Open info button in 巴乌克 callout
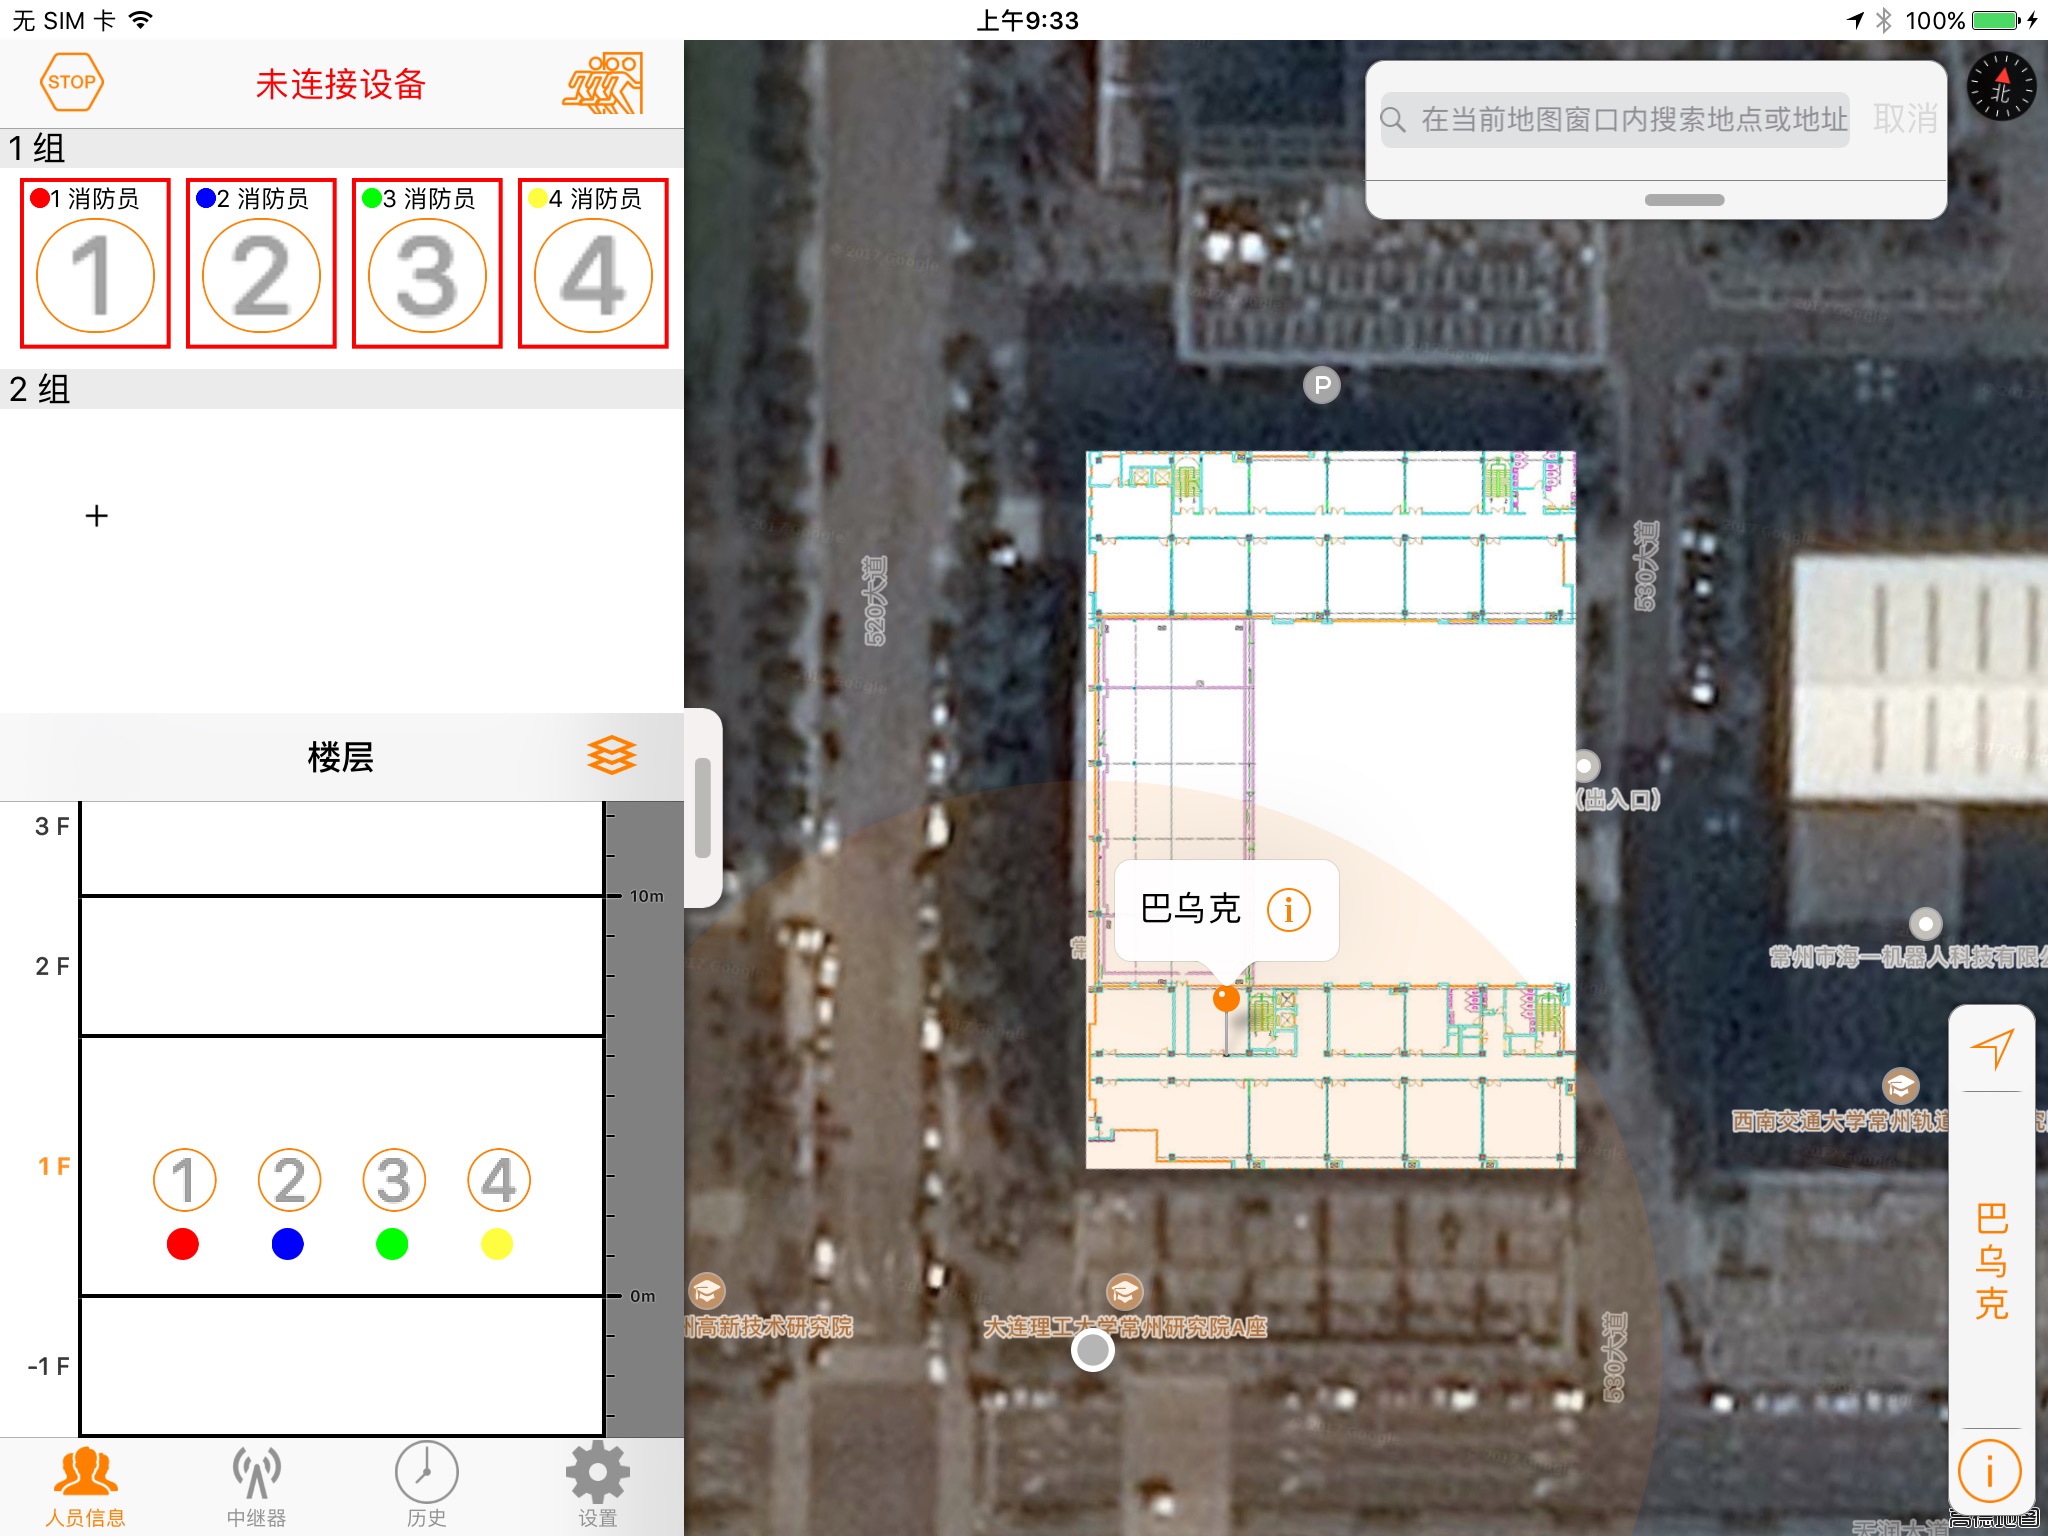The height and width of the screenshot is (1536, 2048). 1288,910
